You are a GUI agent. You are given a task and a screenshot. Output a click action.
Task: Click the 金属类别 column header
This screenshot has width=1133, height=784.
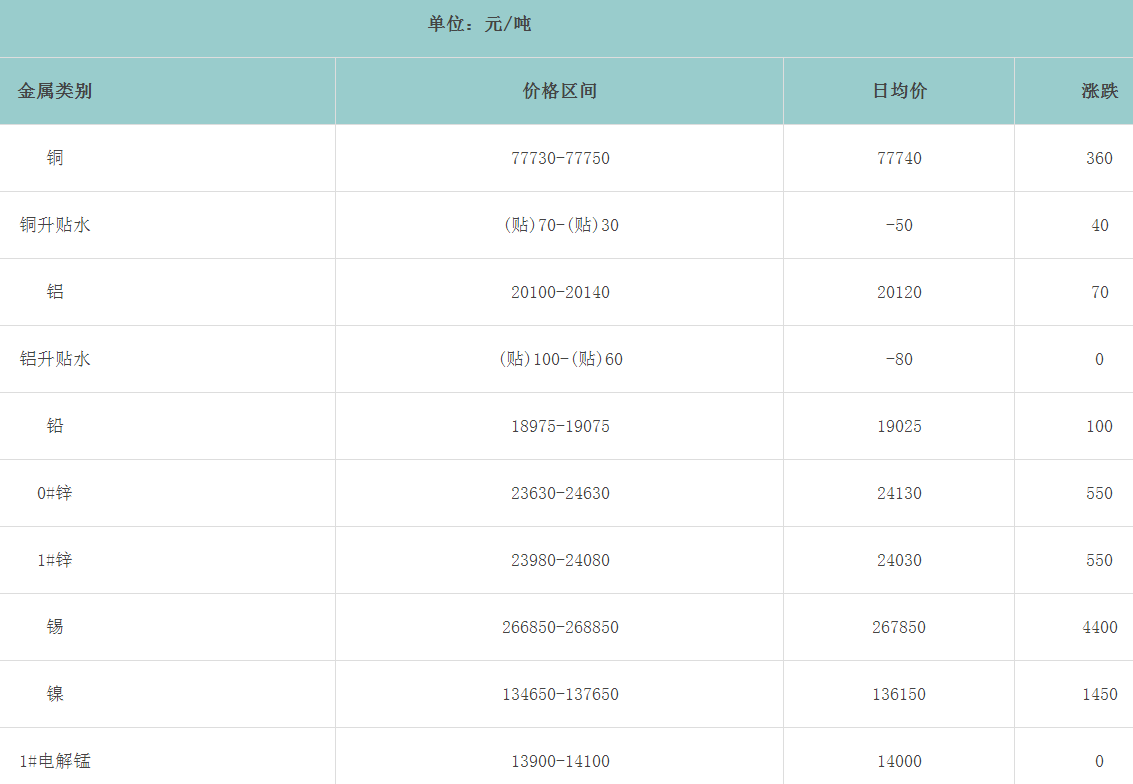click(x=55, y=91)
